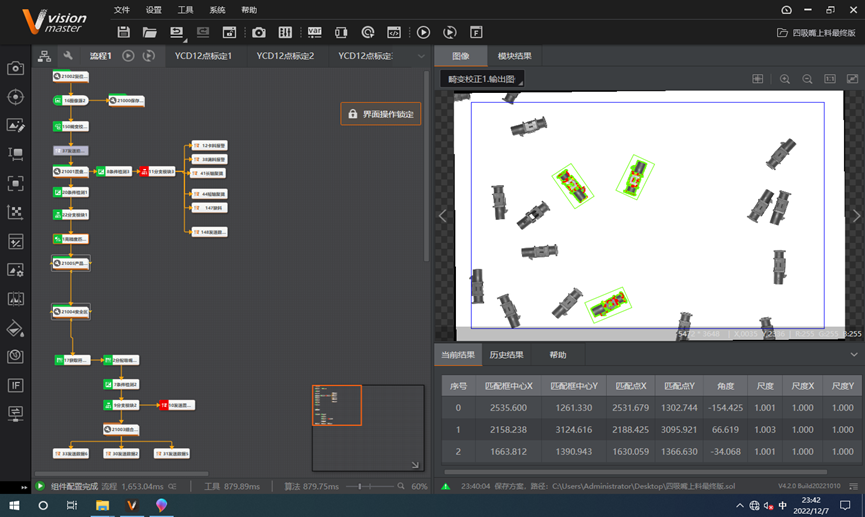The height and width of the screenshot is (517, 865).
Task: Select the 16图像源2 node
Action: [71, 100]
